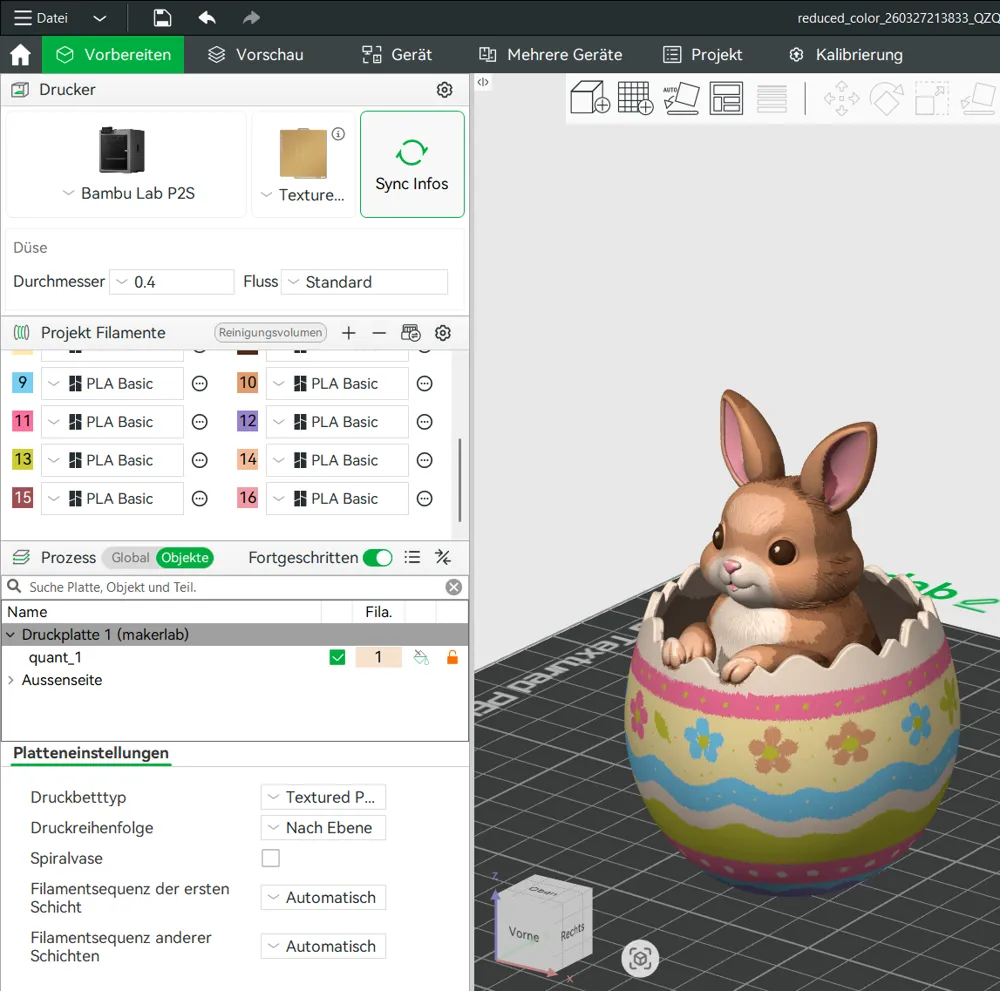Screen dimensions: 1000x991
Task: Click the orange lock icon on quant_1
Action: pyautogui.click(x=452, y=657)
